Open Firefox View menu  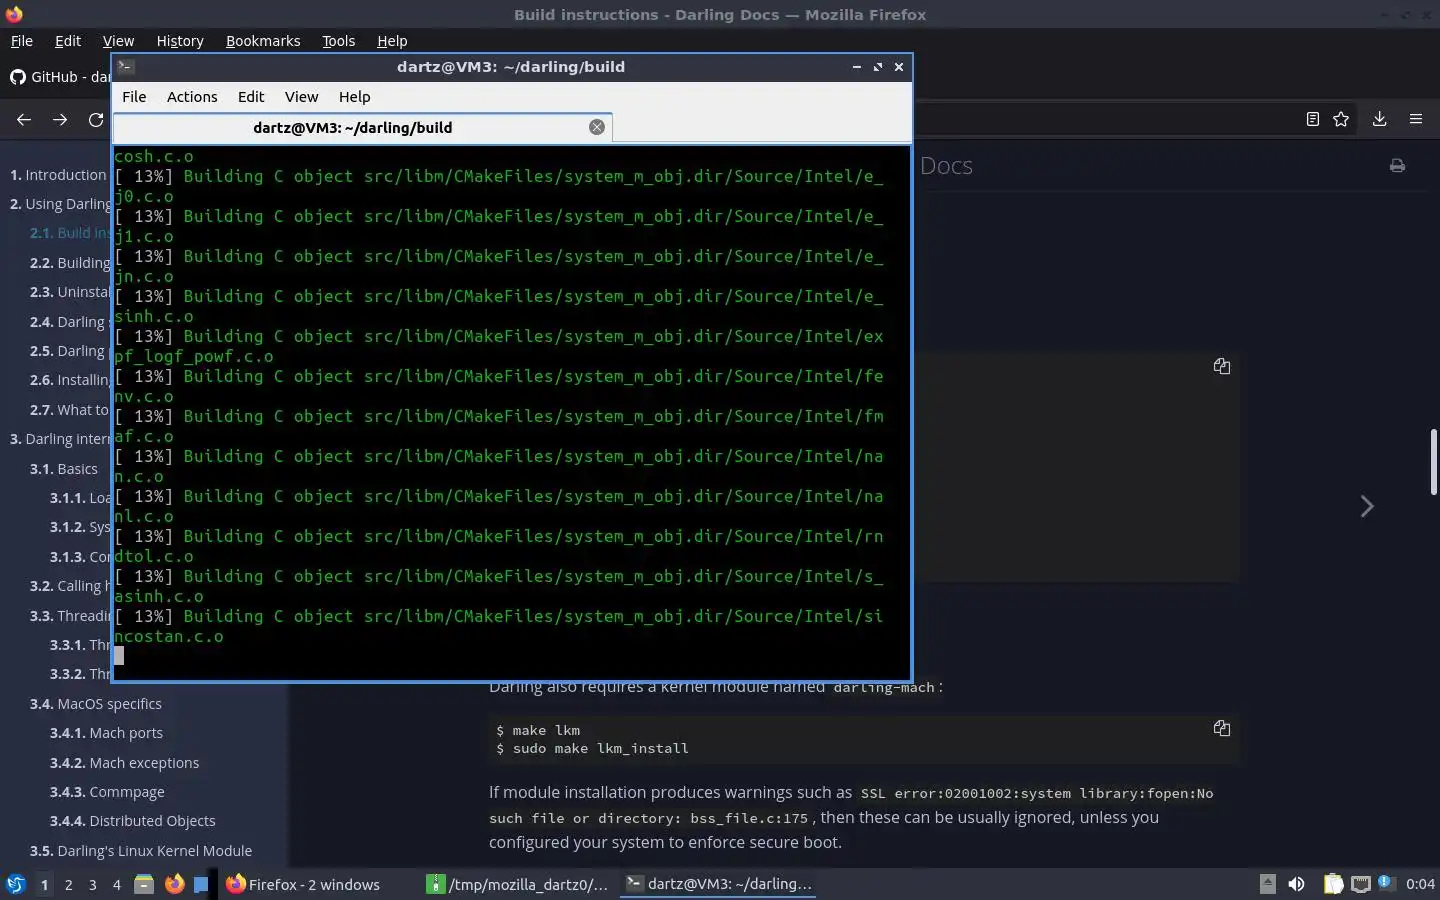tap(118, 41)
